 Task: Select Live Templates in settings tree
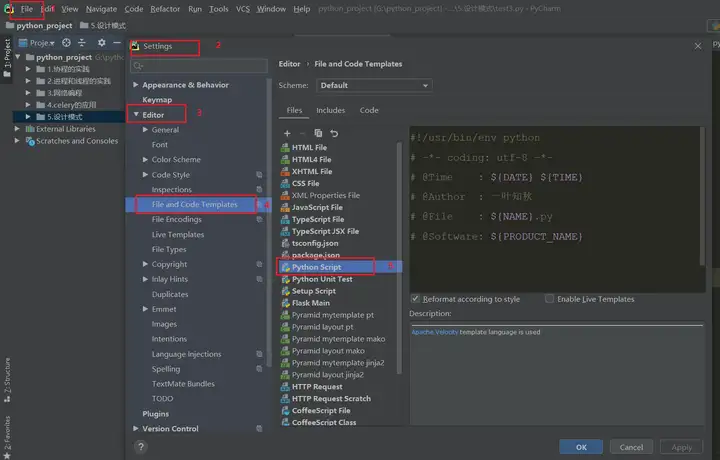(x=178, y=235)
